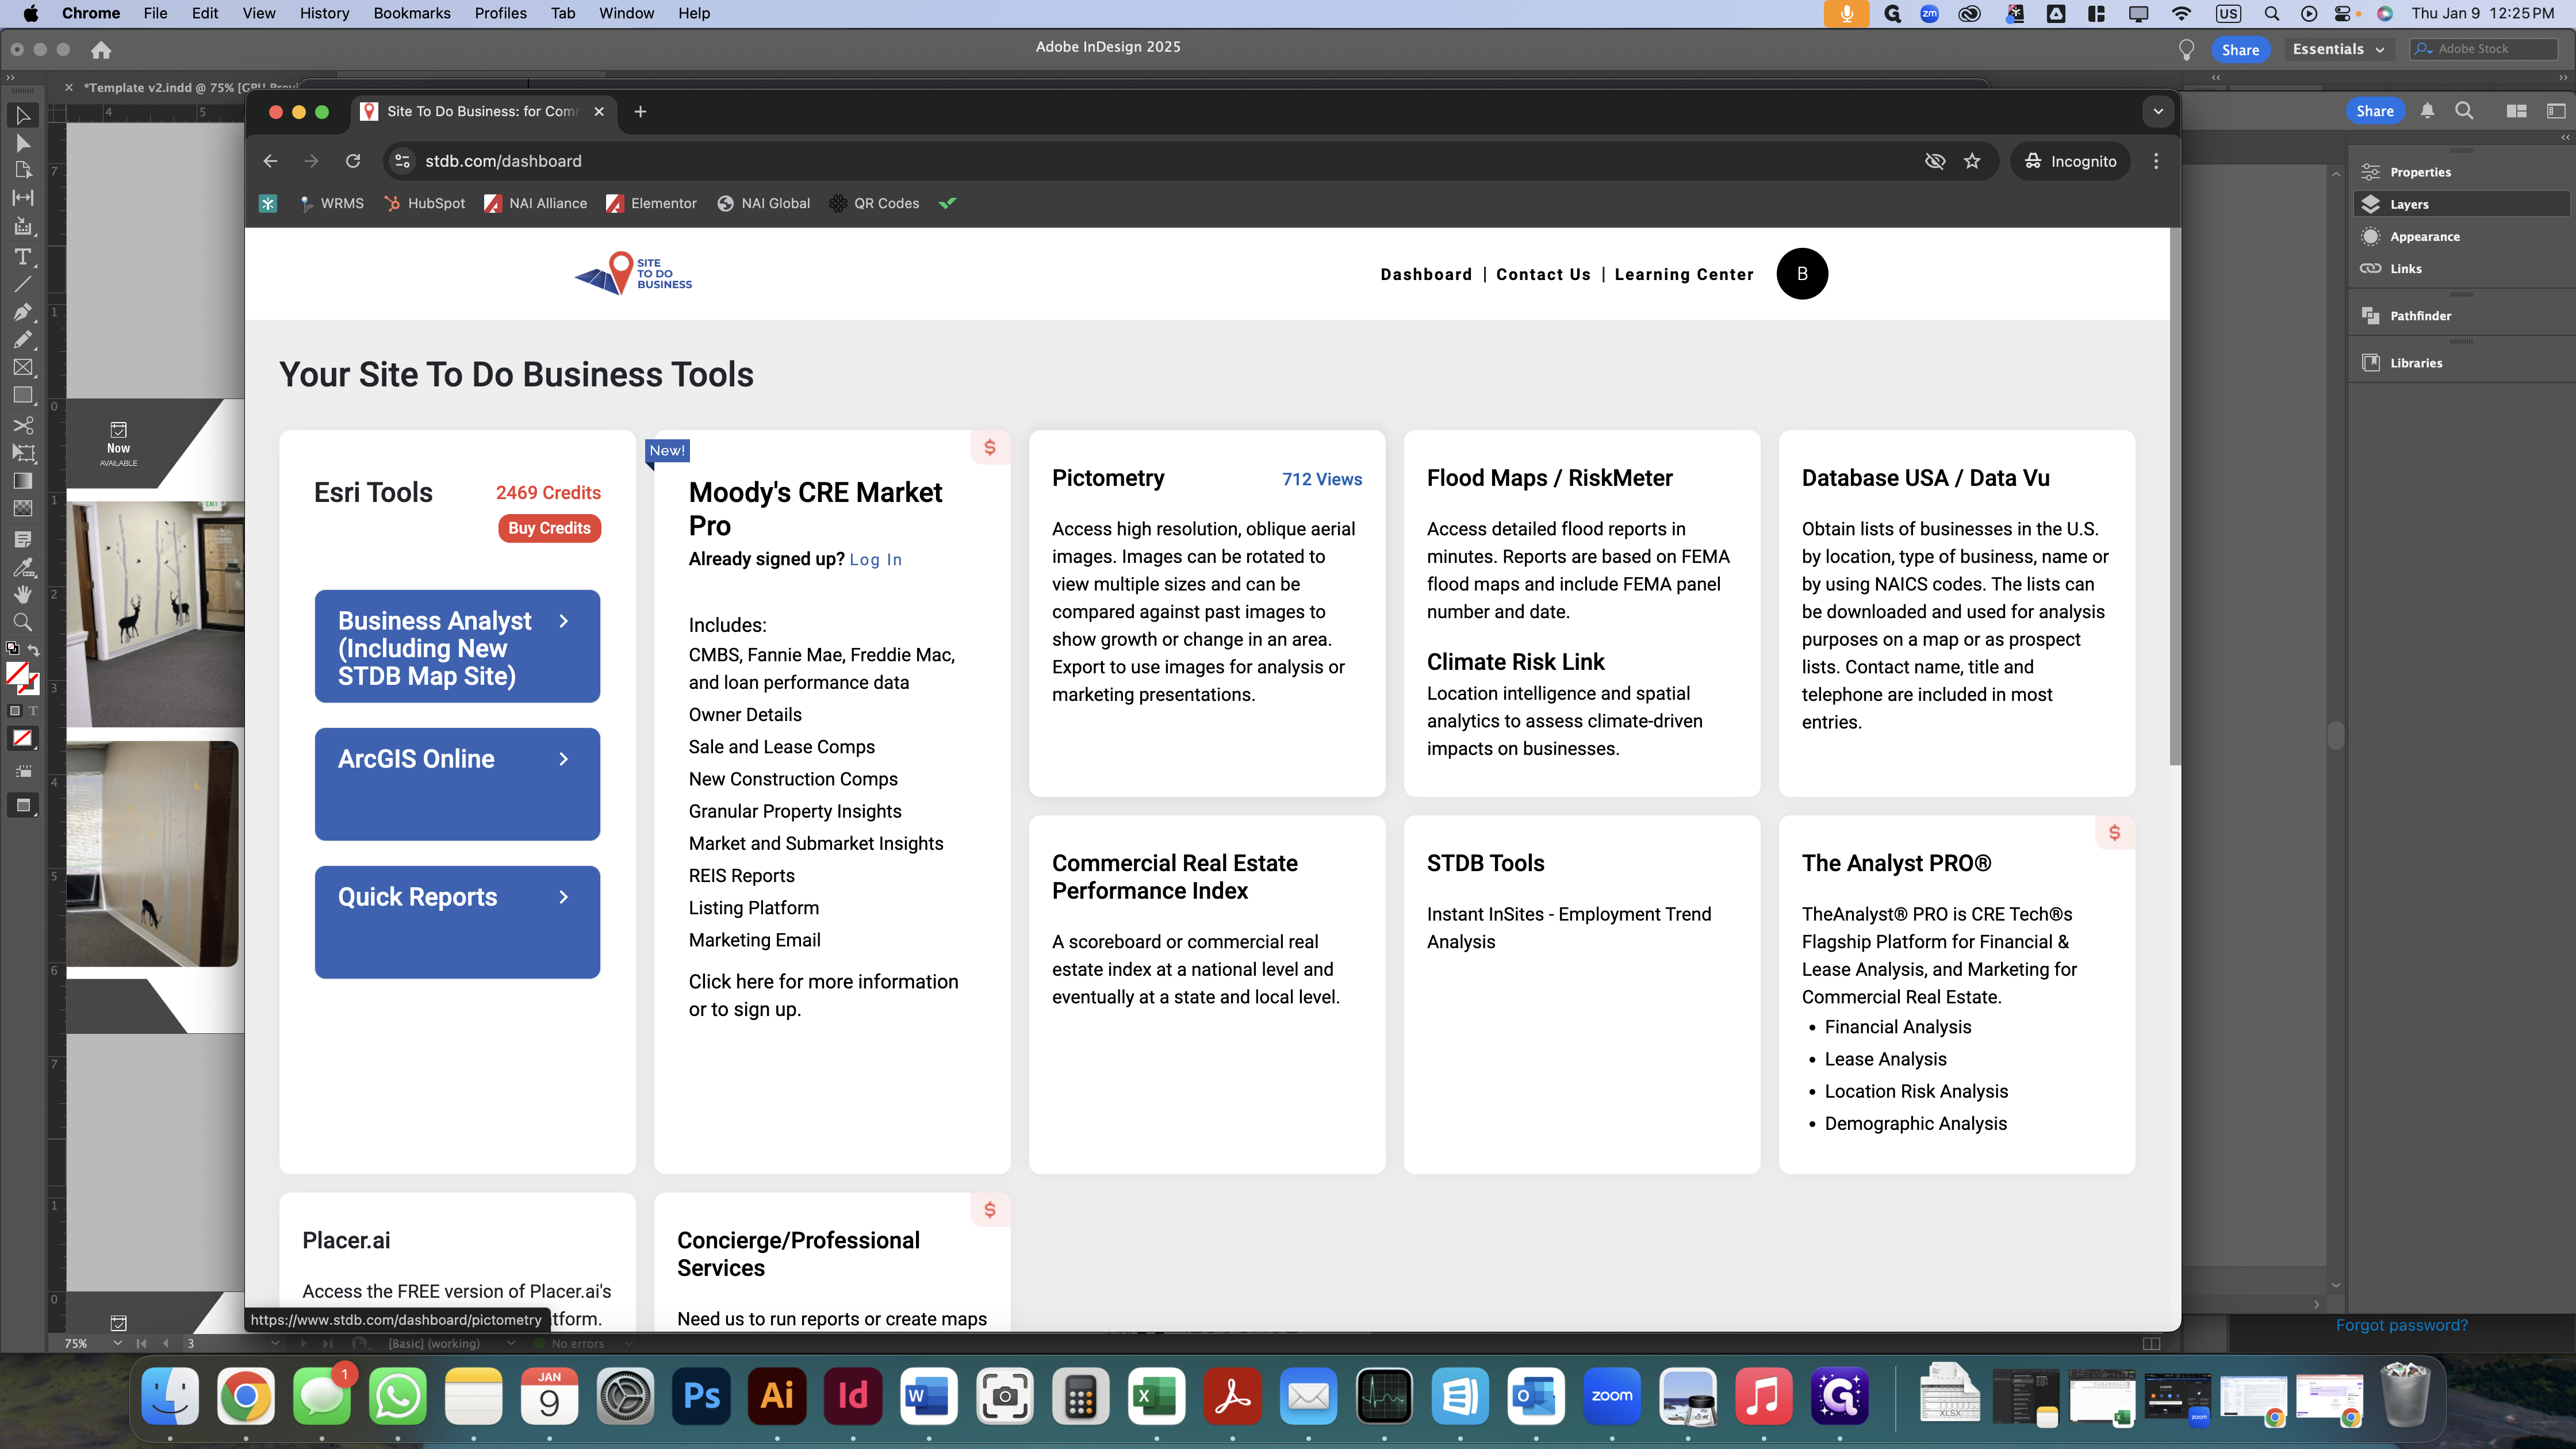Click the InDesign Home icon
This screenshot has height=1449, width=2576.
tap(101, 49)
